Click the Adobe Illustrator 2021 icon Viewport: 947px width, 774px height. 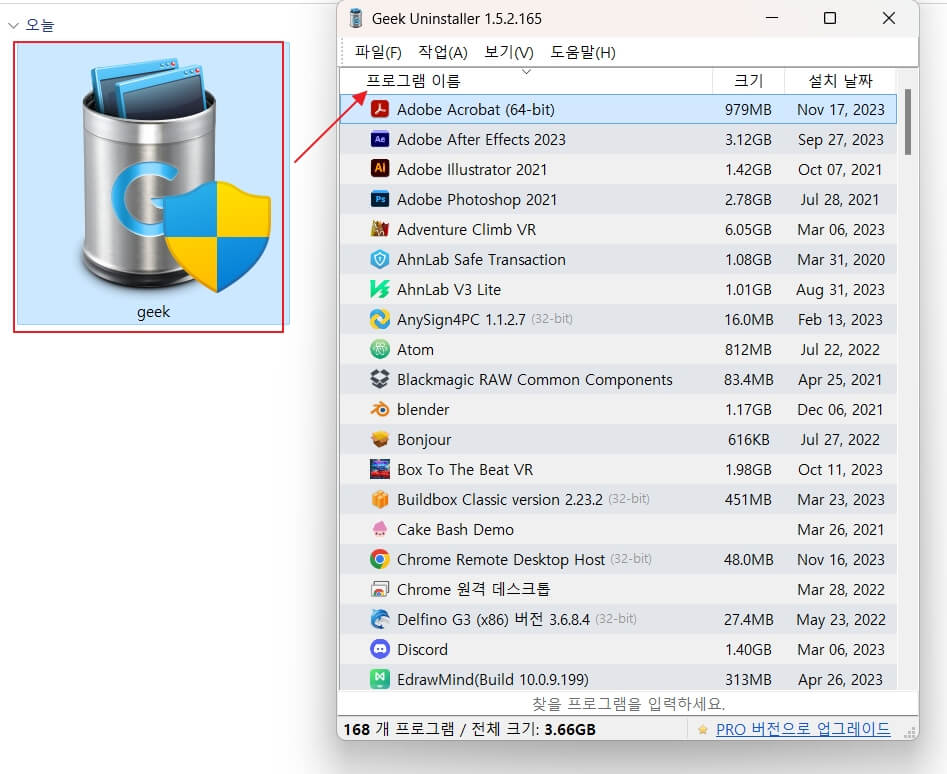(378, 169)
